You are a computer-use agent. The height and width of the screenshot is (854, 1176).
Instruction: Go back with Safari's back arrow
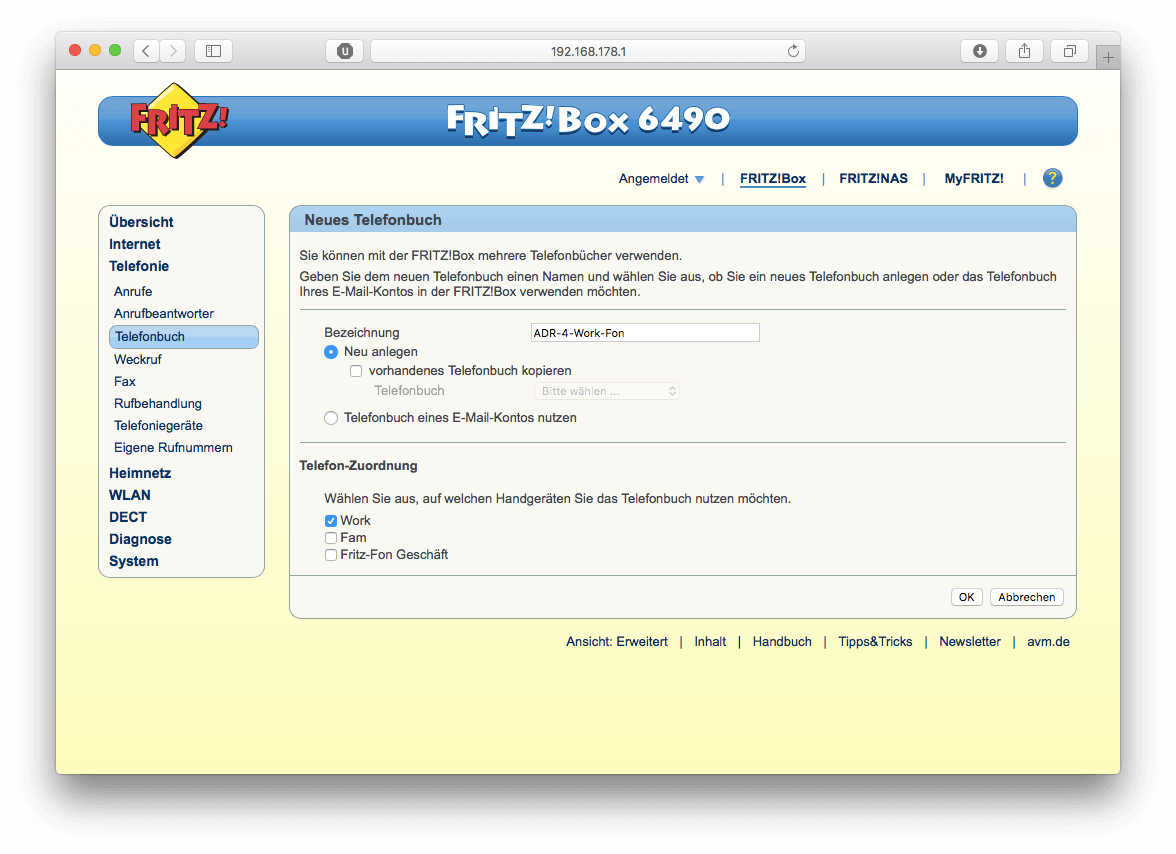click(146, 51)
